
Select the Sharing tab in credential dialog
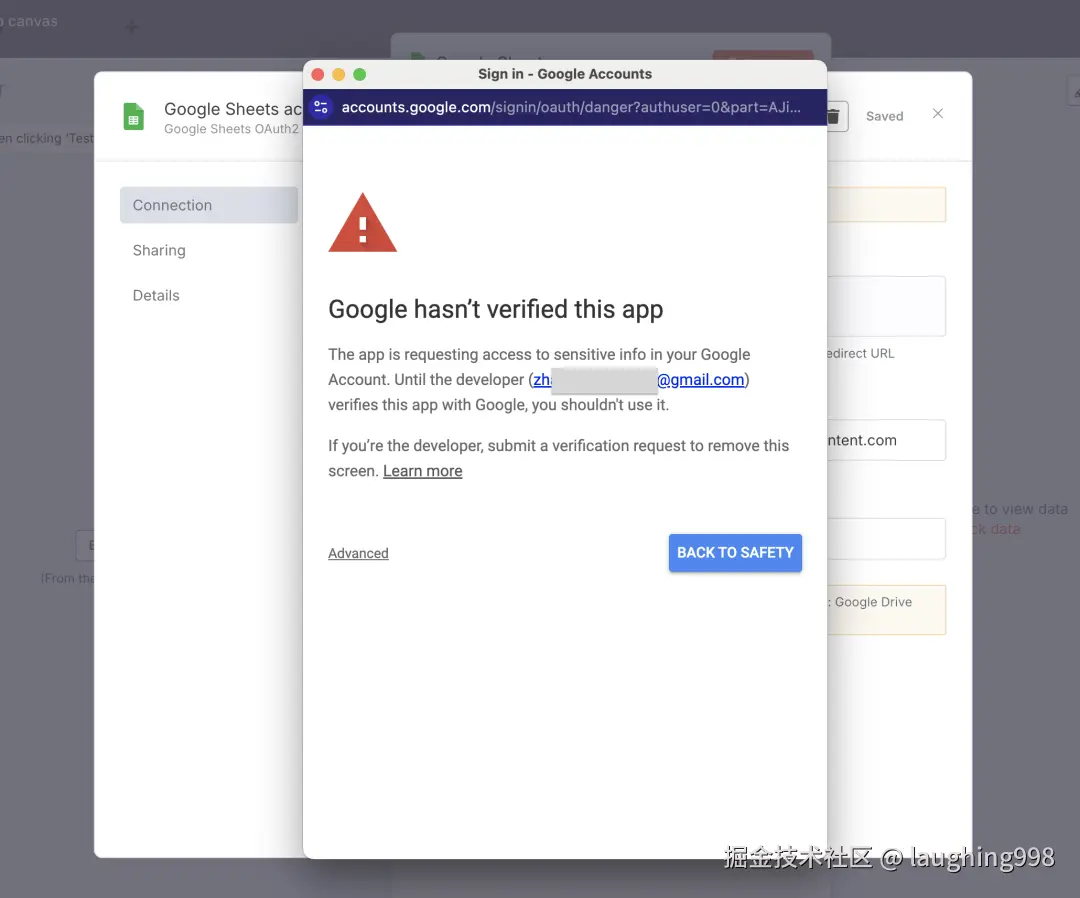point(159,250)
